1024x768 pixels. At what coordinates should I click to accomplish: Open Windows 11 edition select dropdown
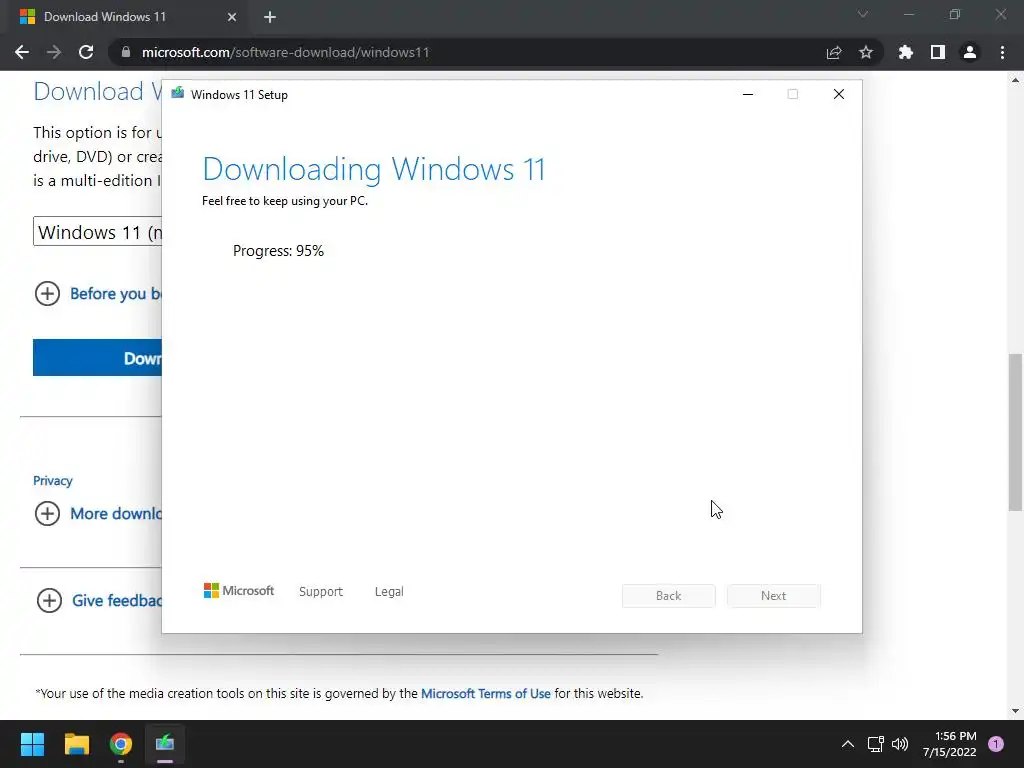click(x=97, y=232)
